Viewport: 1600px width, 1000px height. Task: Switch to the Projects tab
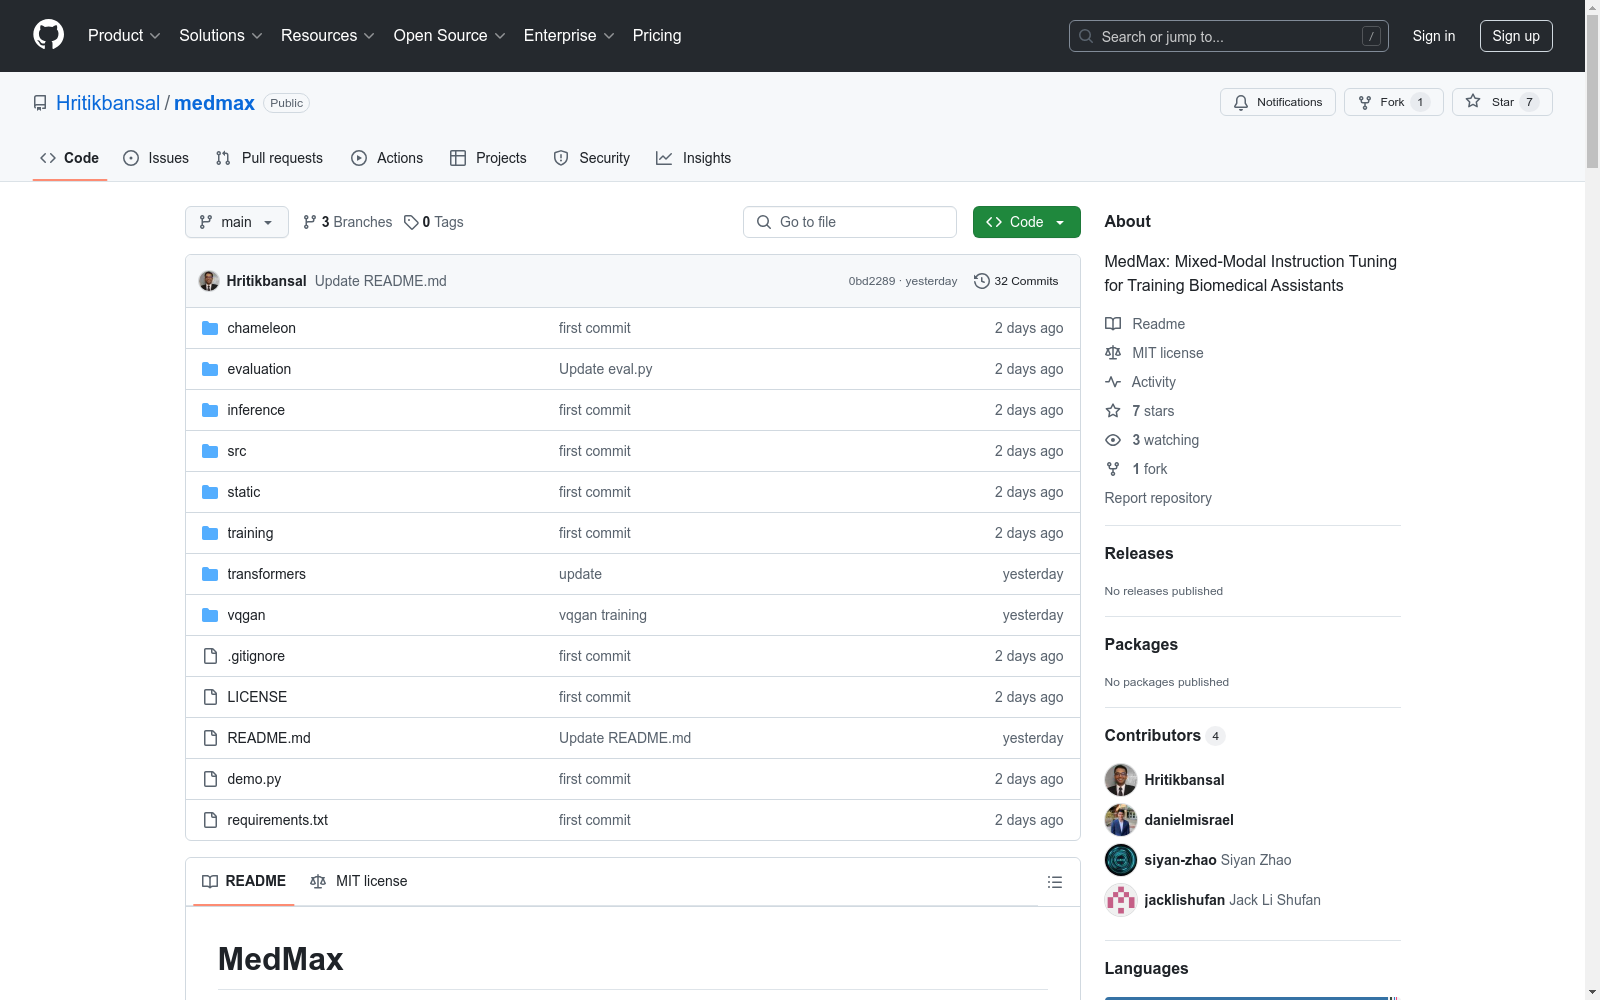pyautogui.click(x=488, y=158)
